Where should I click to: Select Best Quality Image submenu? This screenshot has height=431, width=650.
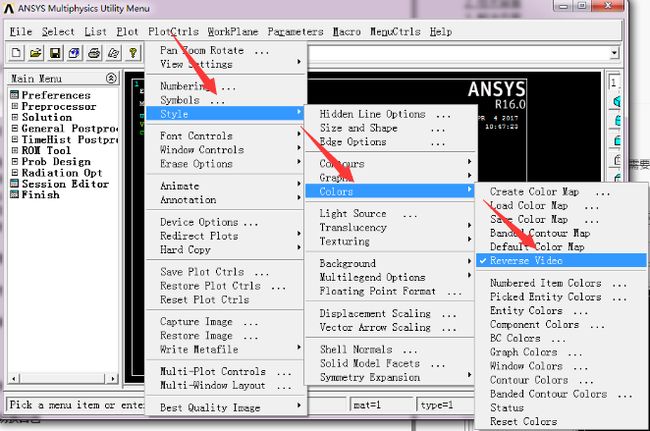(225, 407)
